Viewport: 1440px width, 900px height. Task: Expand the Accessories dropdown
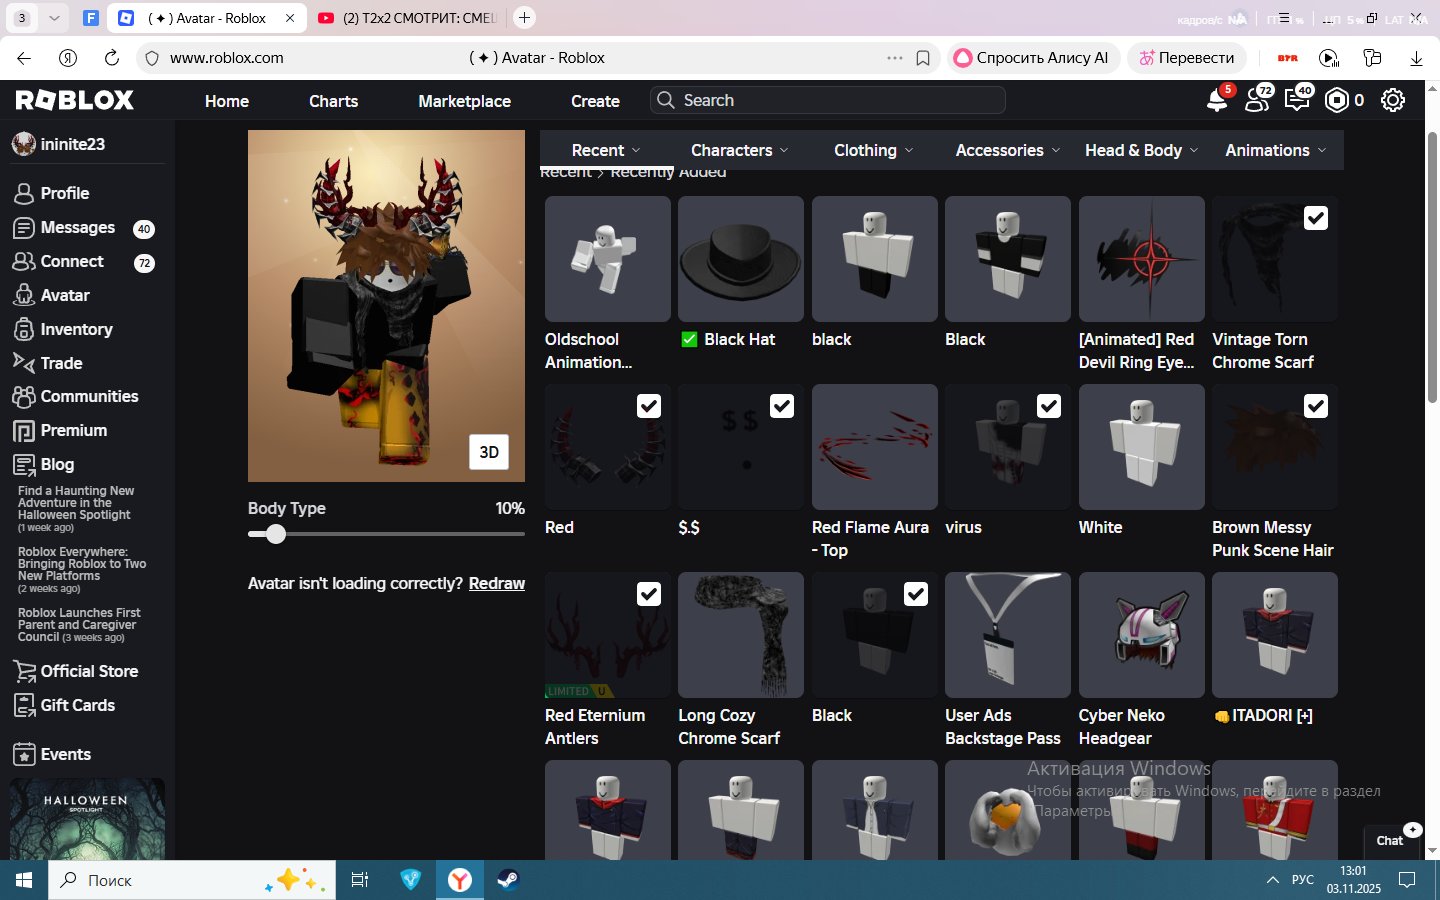[1007, 150]
